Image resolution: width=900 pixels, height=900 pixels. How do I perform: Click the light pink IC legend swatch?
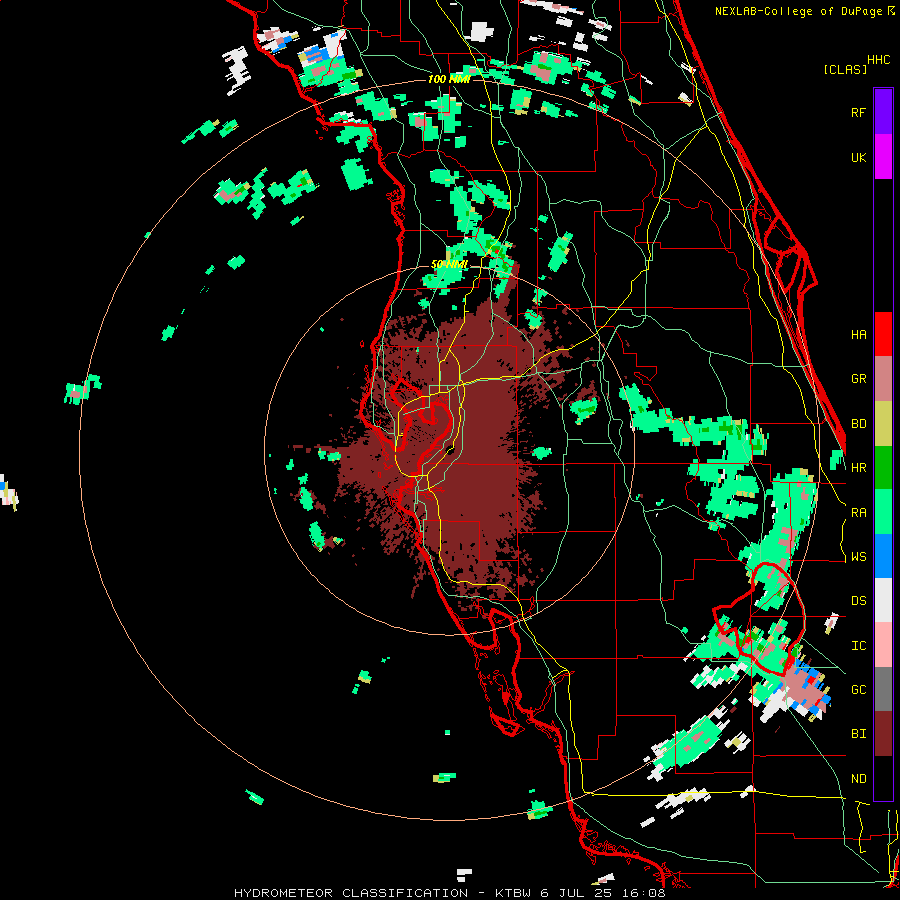883,645
